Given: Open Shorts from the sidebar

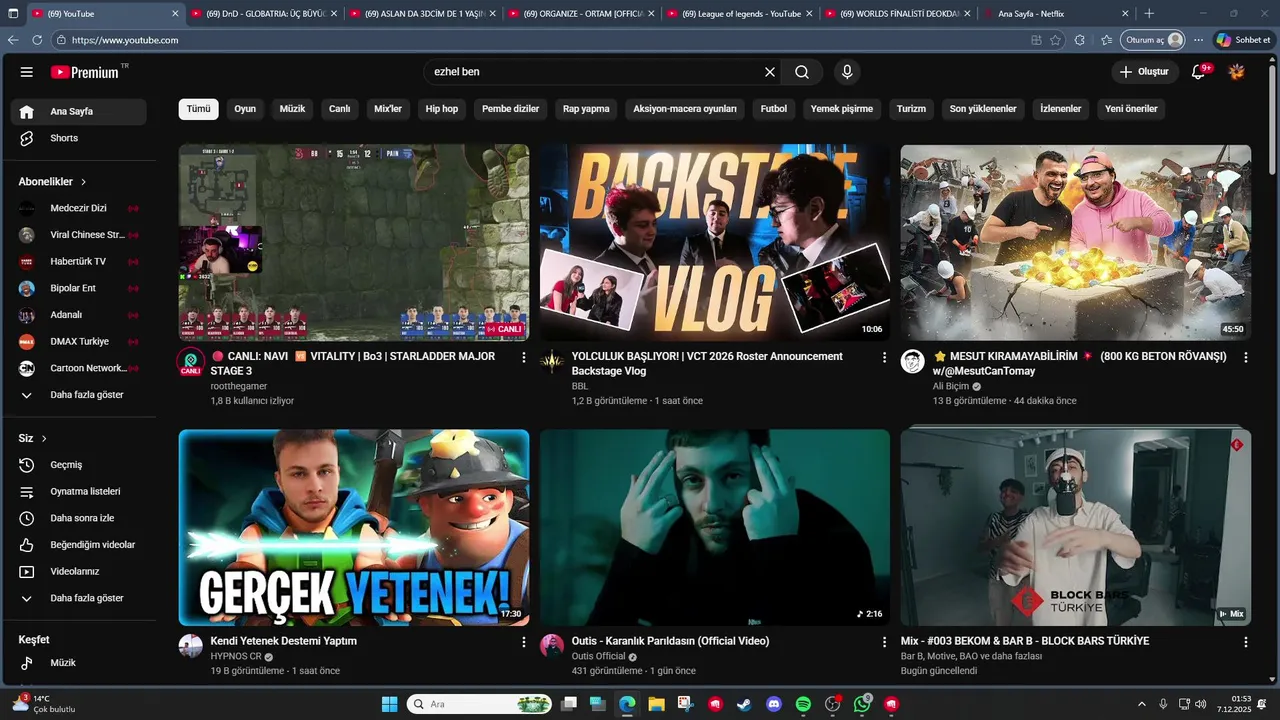Looking at the screenshot, I should pos(79,138).
